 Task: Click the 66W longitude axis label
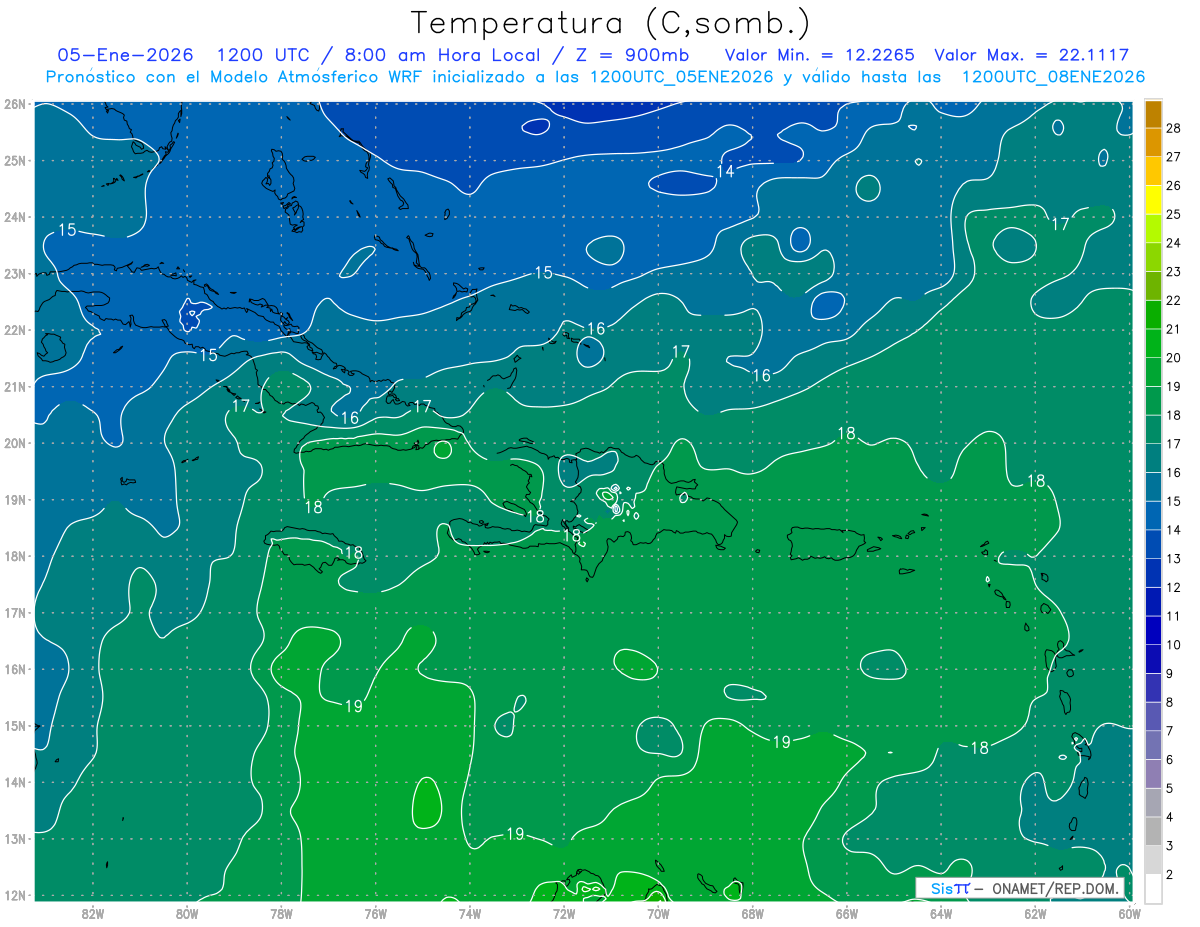pos(847,913)
